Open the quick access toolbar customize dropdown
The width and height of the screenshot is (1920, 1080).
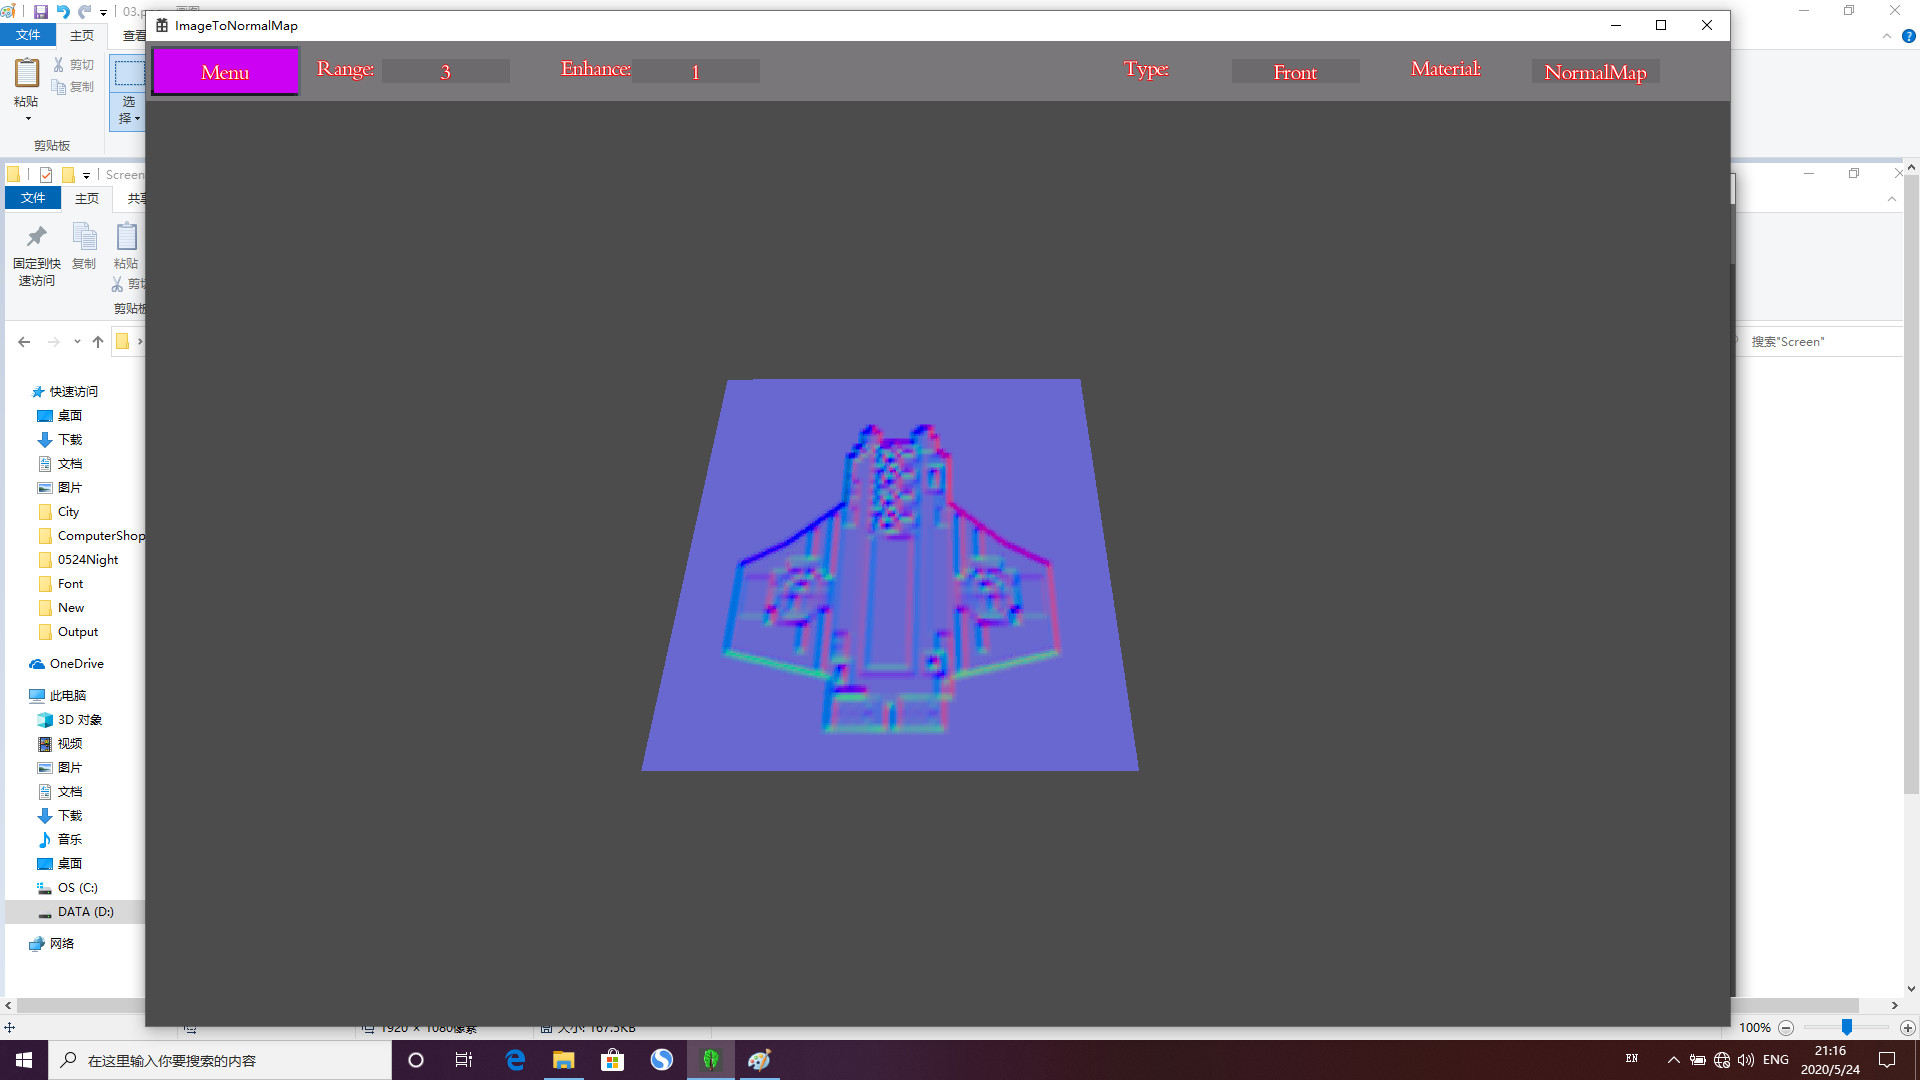(x=101, y=13)
